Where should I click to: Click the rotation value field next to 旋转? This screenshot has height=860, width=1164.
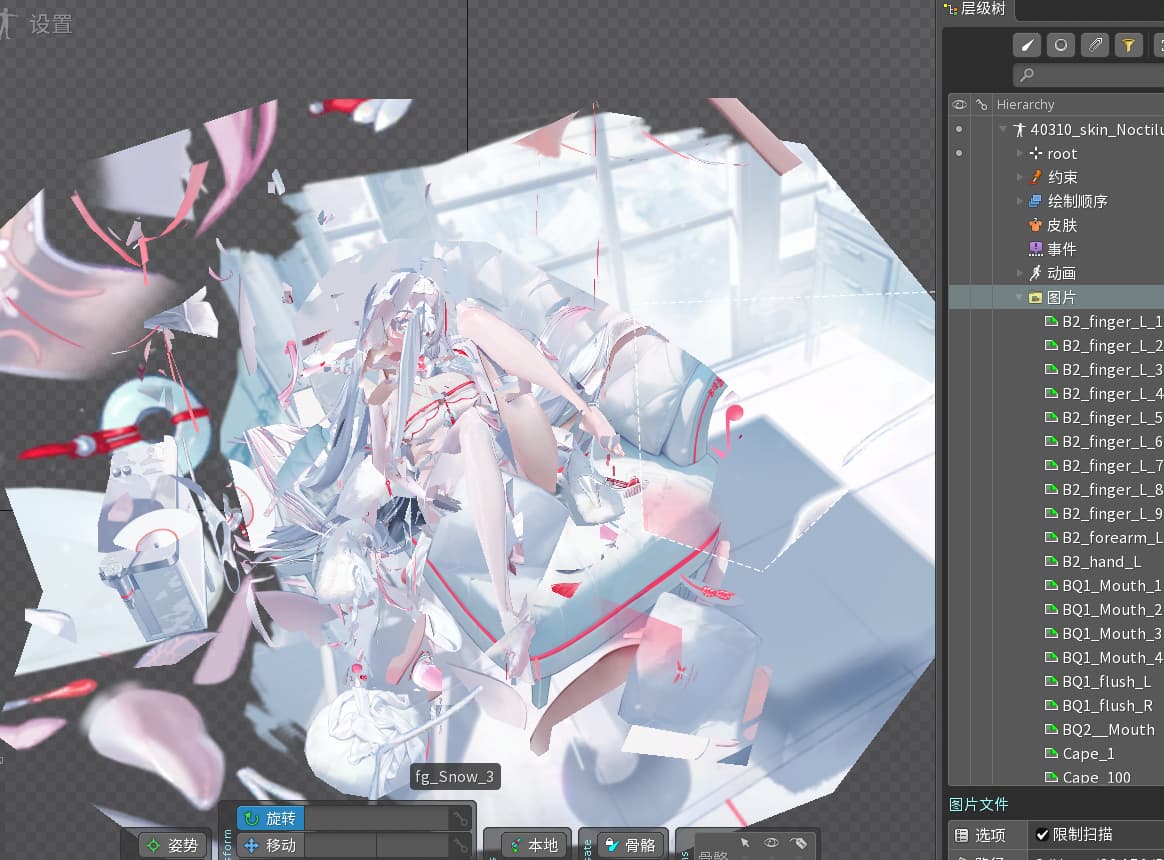pyautogui.click(x=376, y=818)
